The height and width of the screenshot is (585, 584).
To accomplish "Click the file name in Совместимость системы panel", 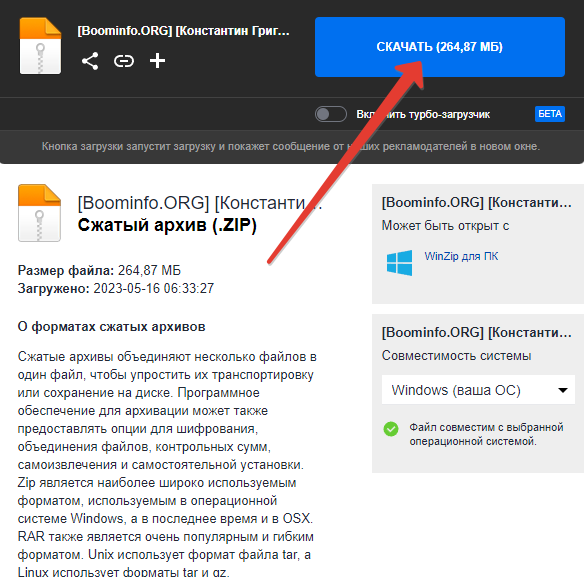I will tap(477, 332).
